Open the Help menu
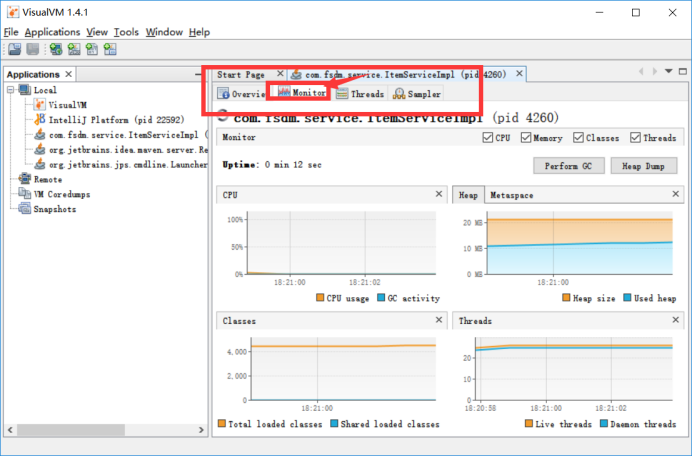692x456 pixels. click(x=199, y=32)
